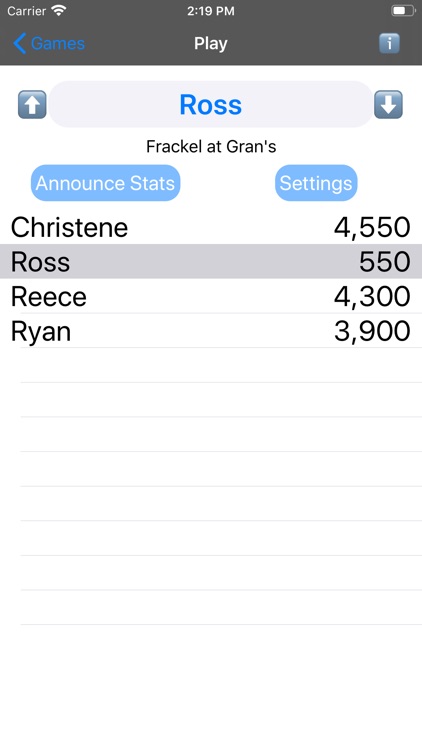Image resolution: width=422 pixels, height=750 pixels.
Task: Tap the battery indicator icon
Action: (x=403, y=11)
